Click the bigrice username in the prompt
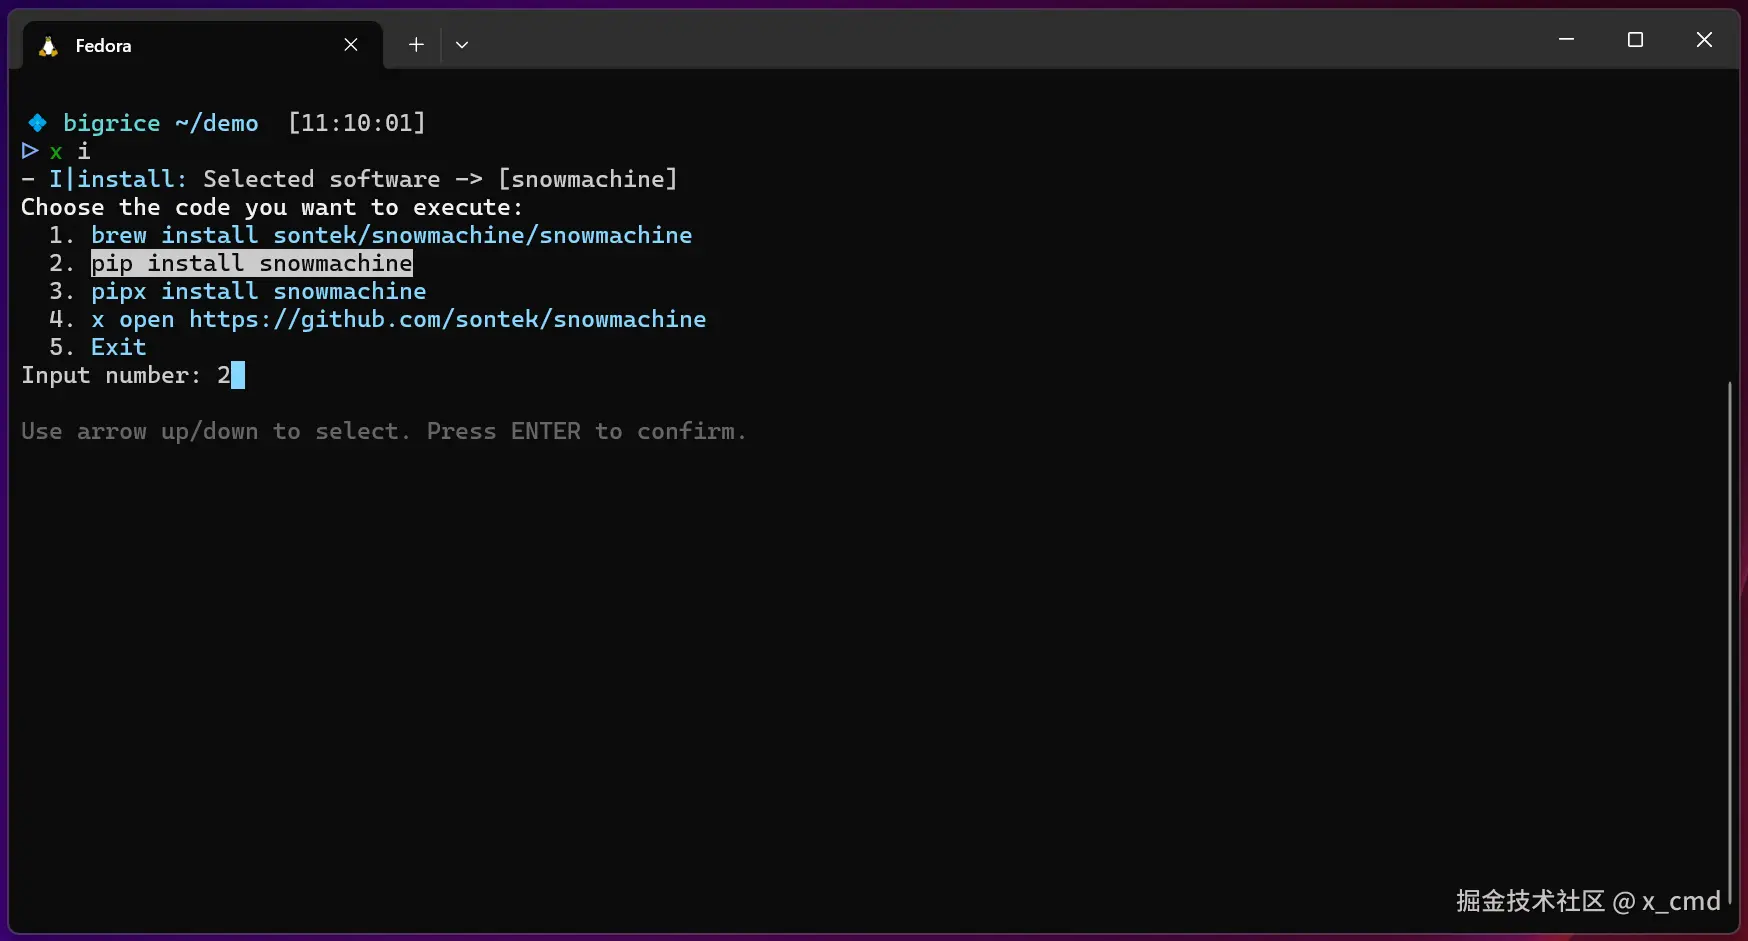1748x941 pixels. [x=111, y=123]
